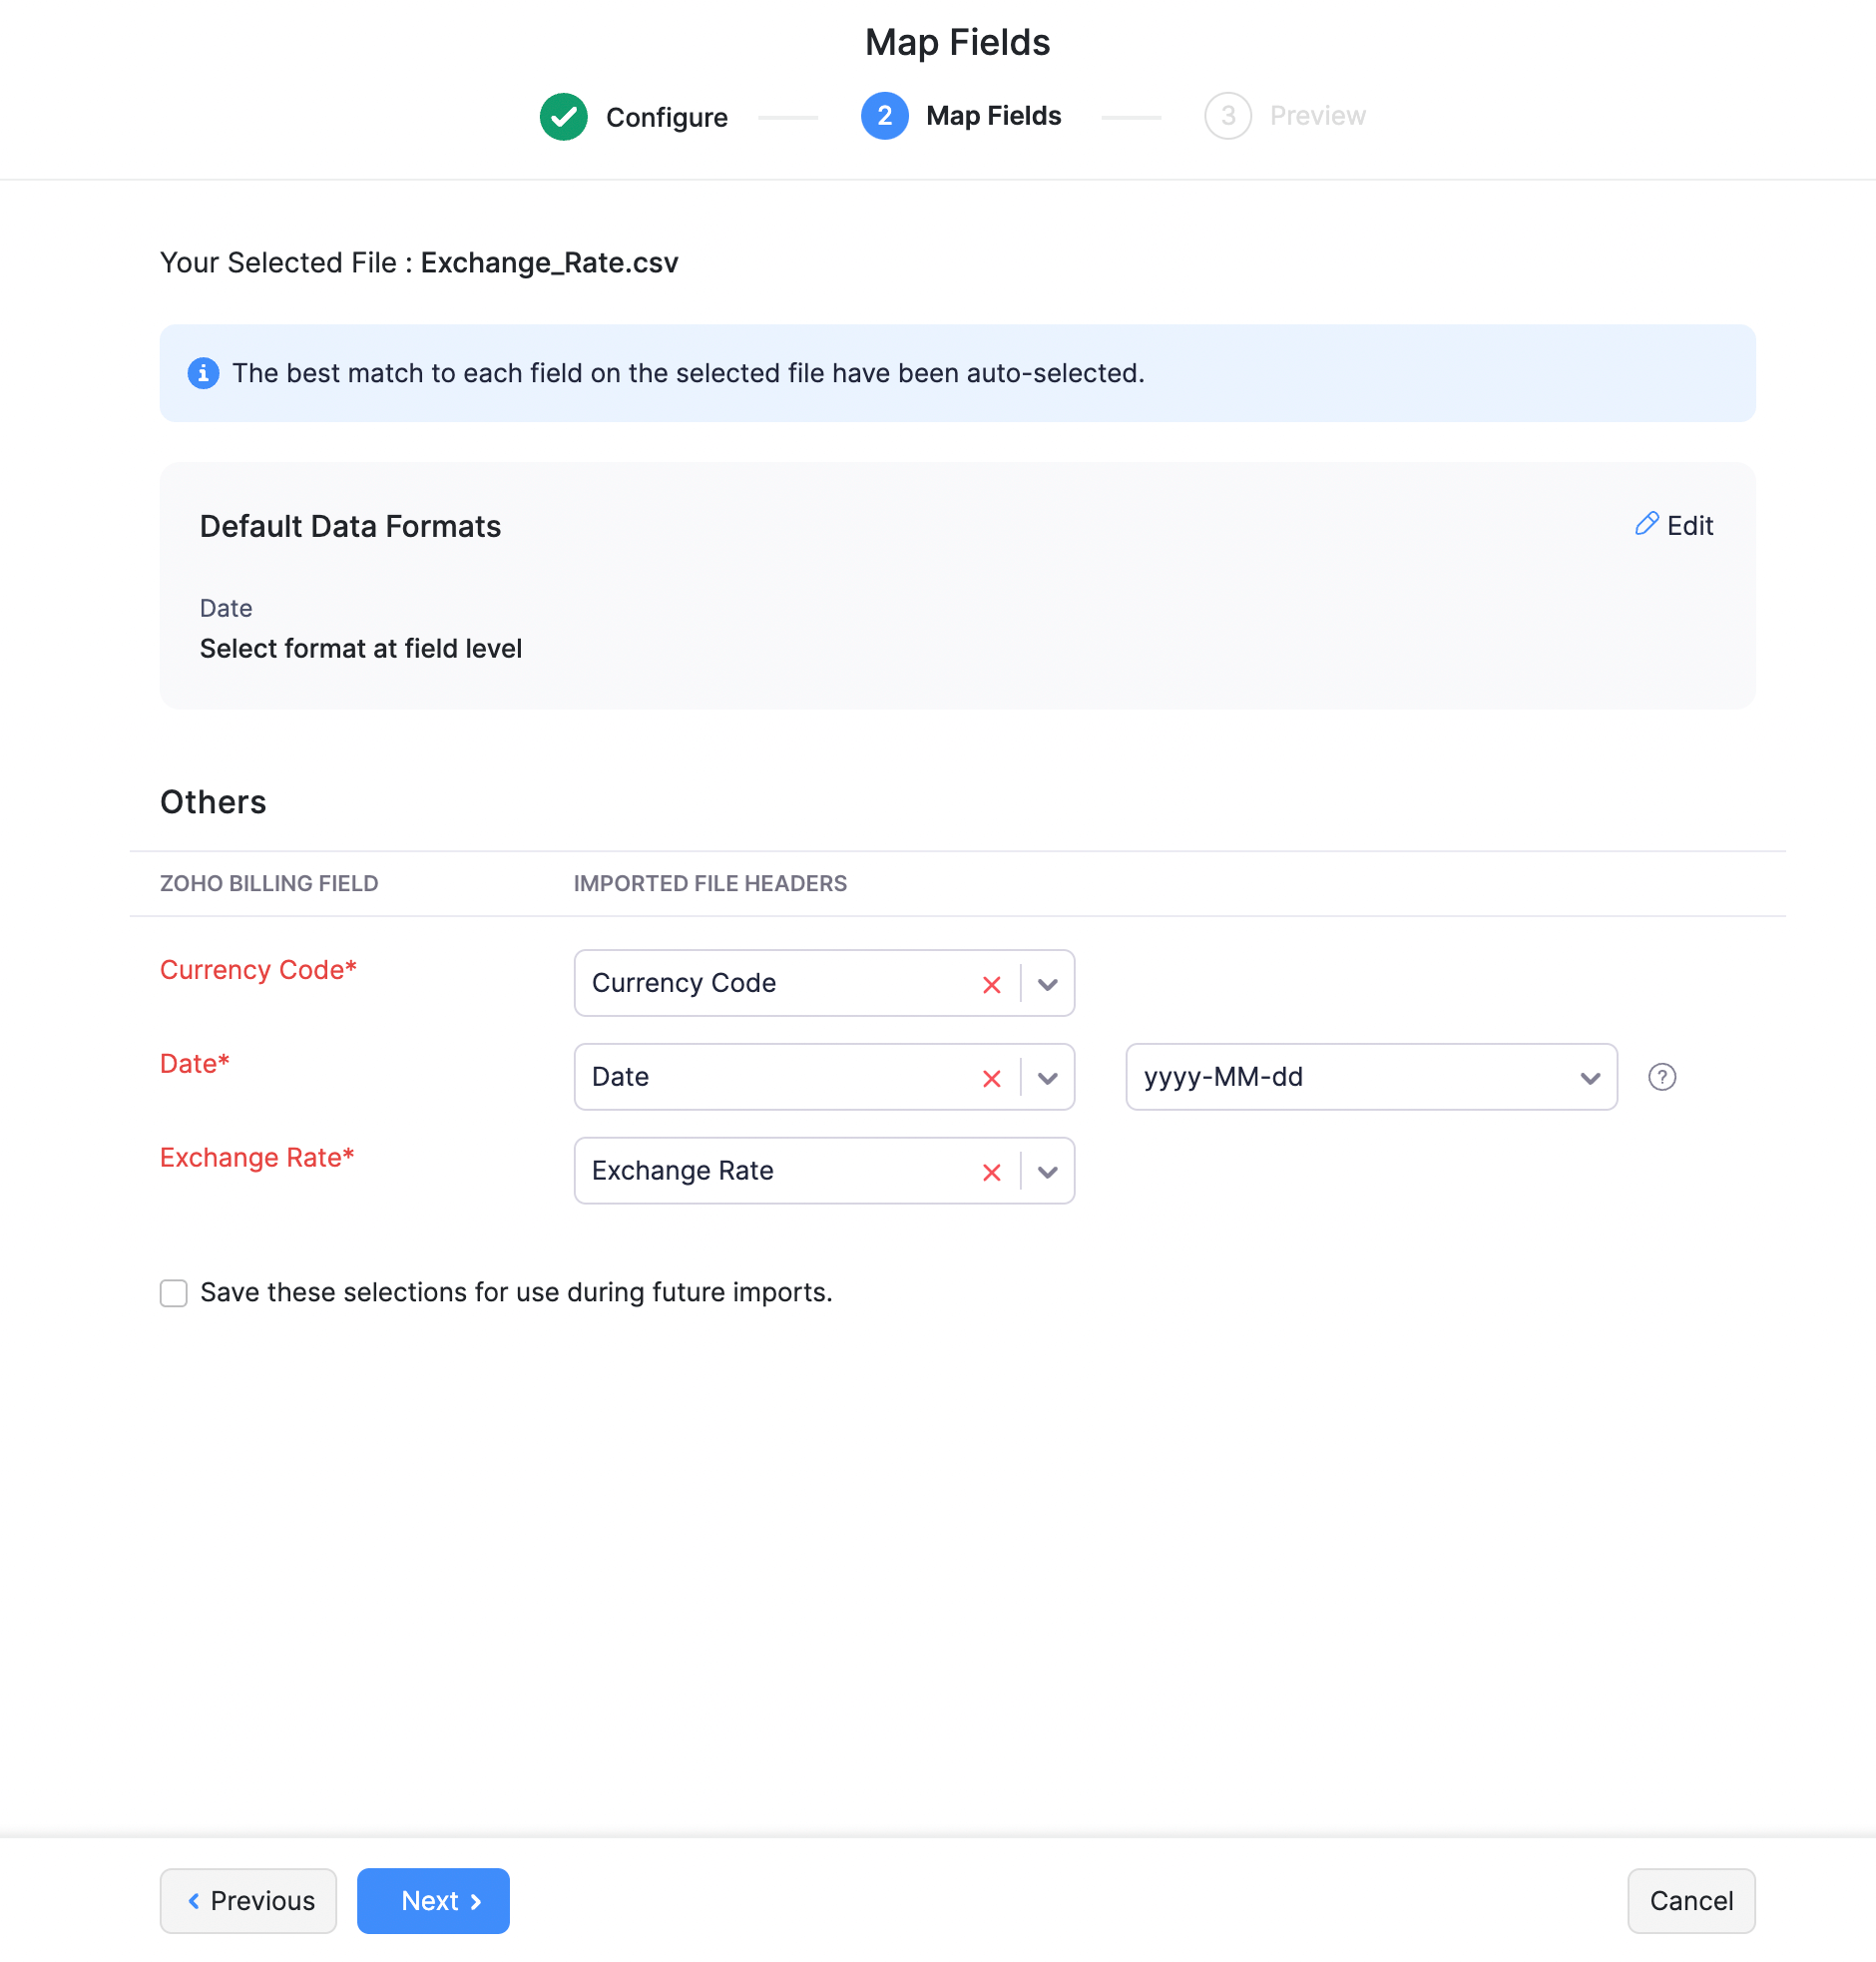
Task: Click the blue step 2 circle icon
Action: [884, 116]
